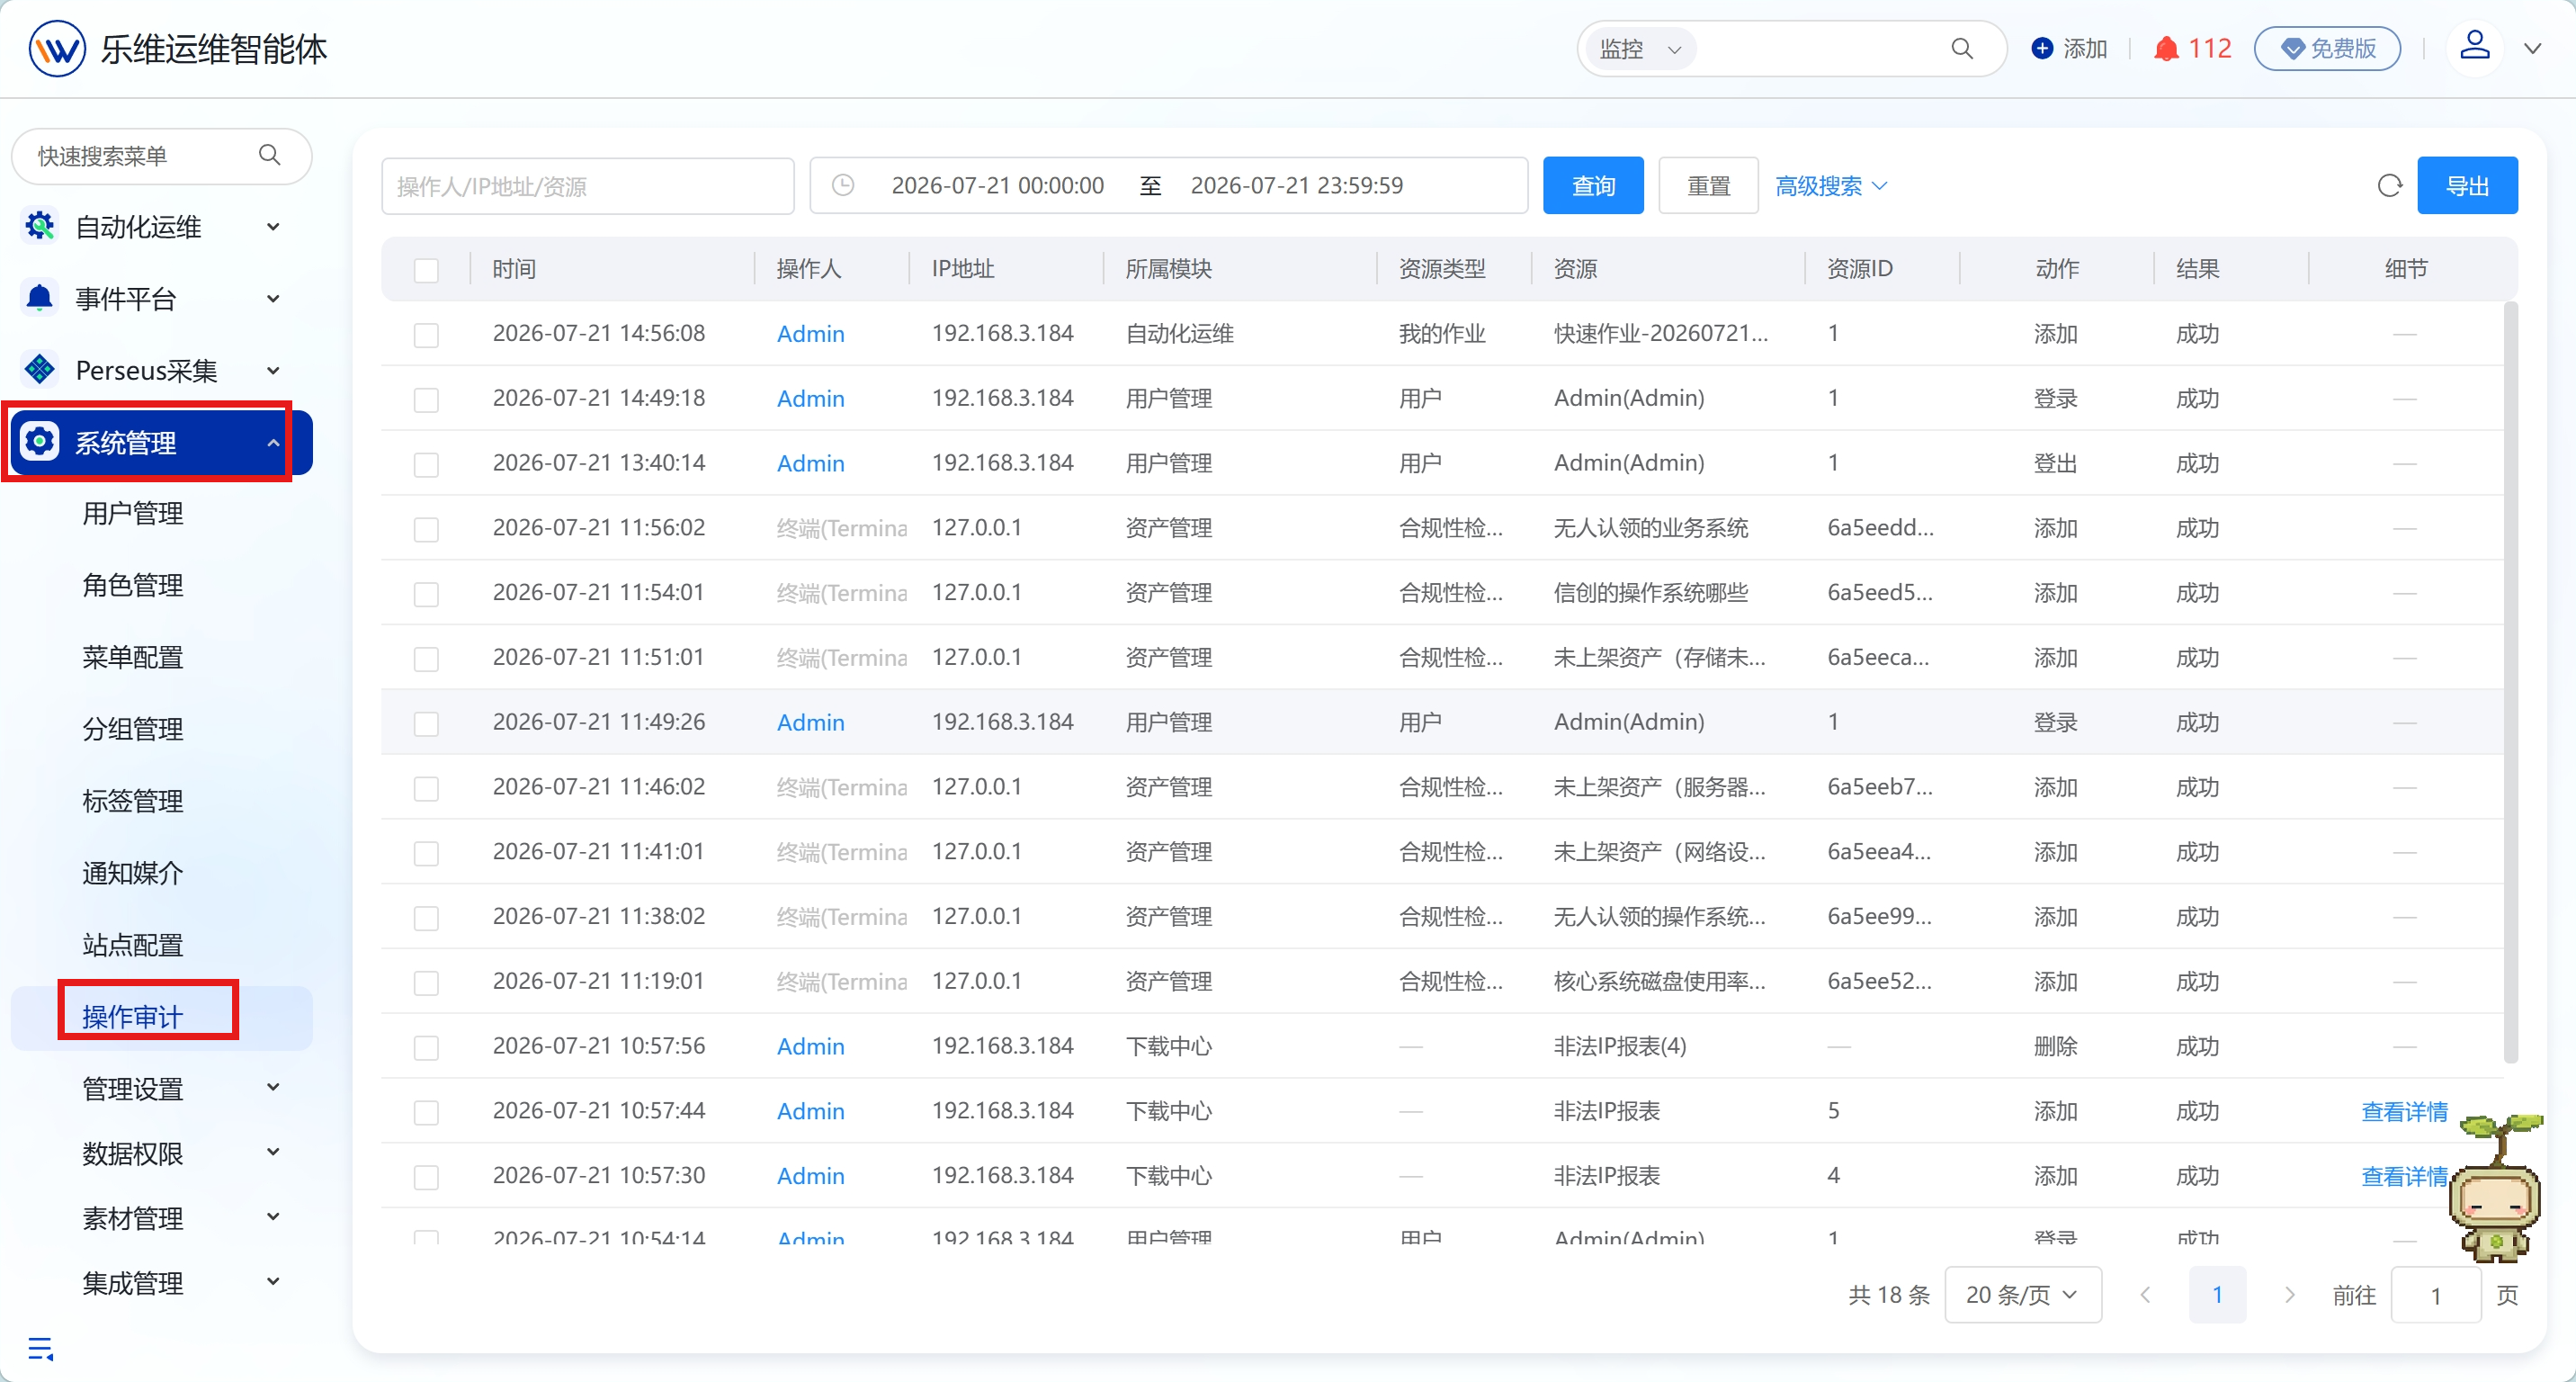Open 查看详情 for the 10:57:44 row
This screenshot has height=1382, width=2576.
(2404, 1112)
